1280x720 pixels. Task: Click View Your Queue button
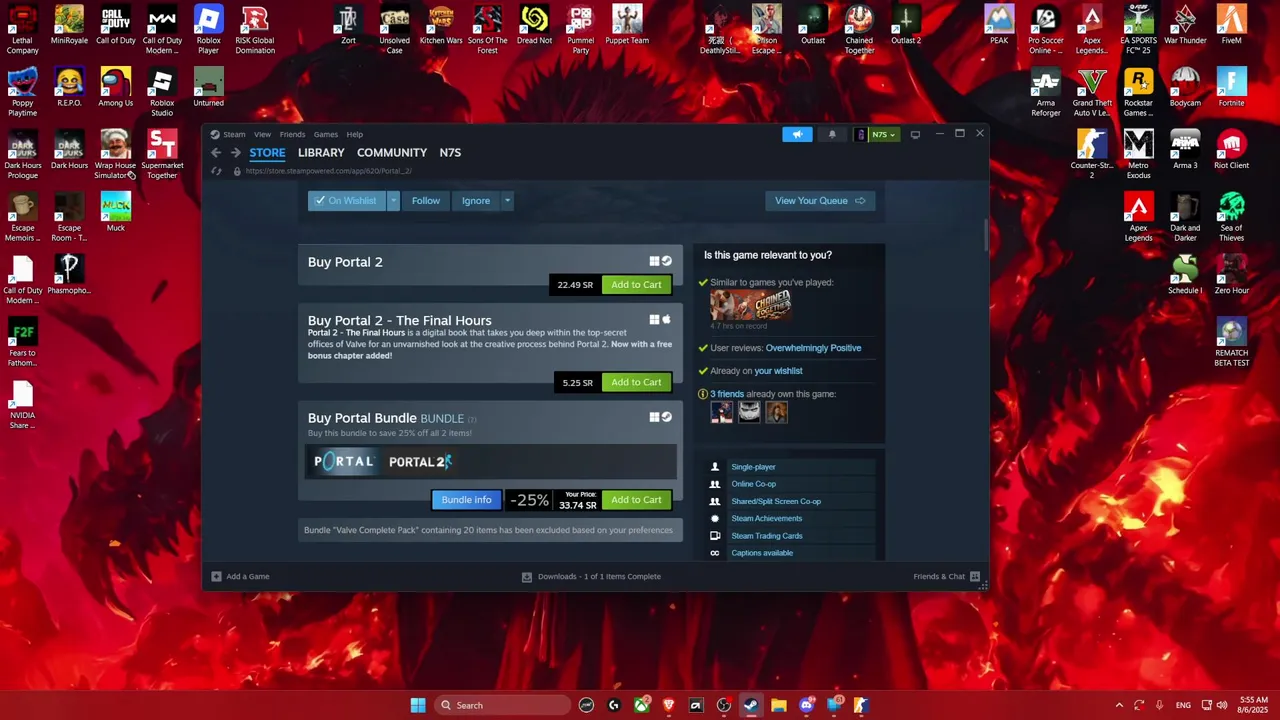819,201
